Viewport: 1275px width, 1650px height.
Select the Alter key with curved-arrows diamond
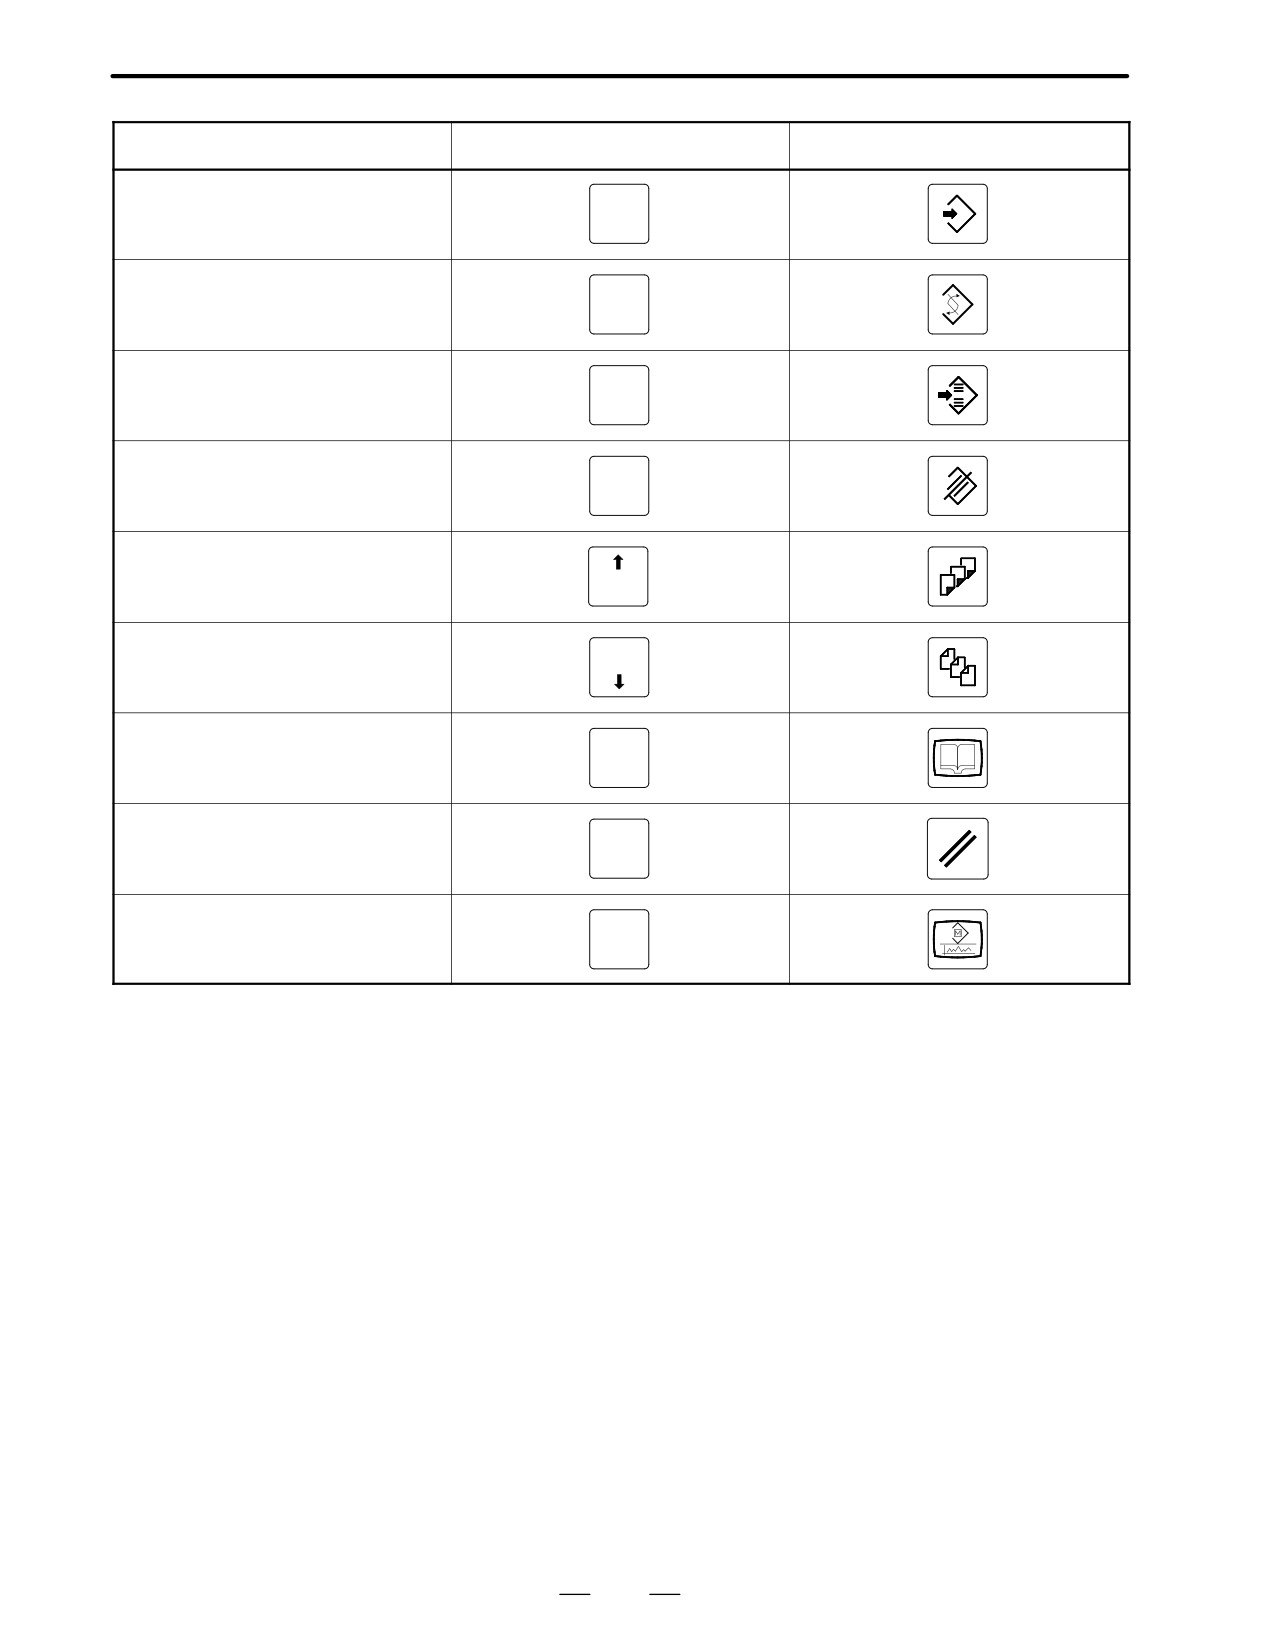tap(957, 304)
